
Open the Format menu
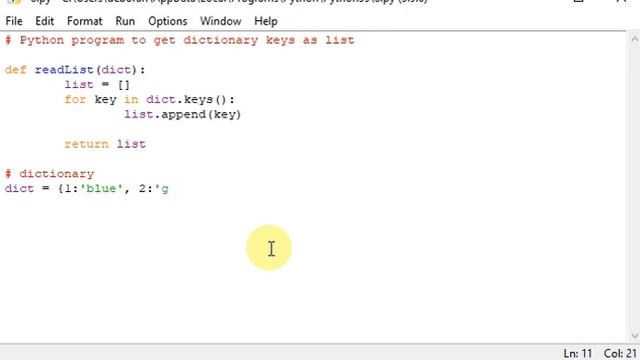coord(84,21)
